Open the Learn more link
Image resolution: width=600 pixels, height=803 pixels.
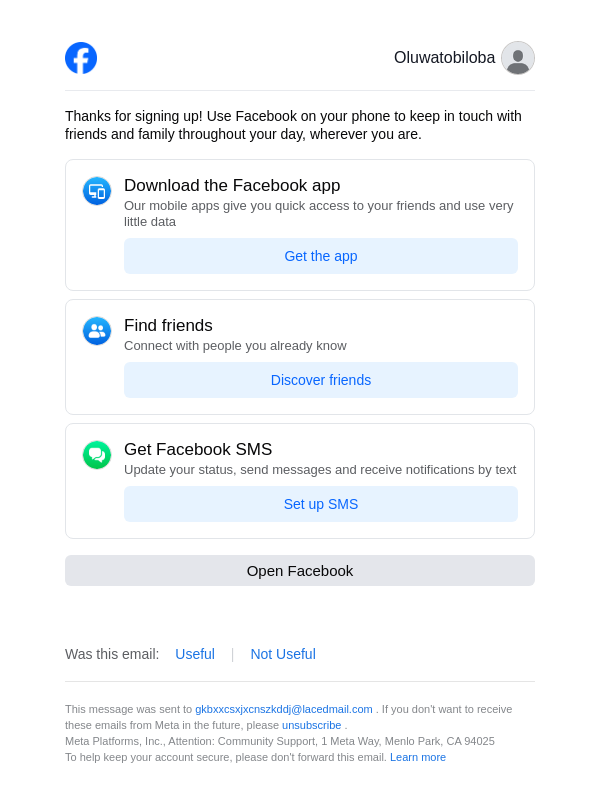[418, 757]
